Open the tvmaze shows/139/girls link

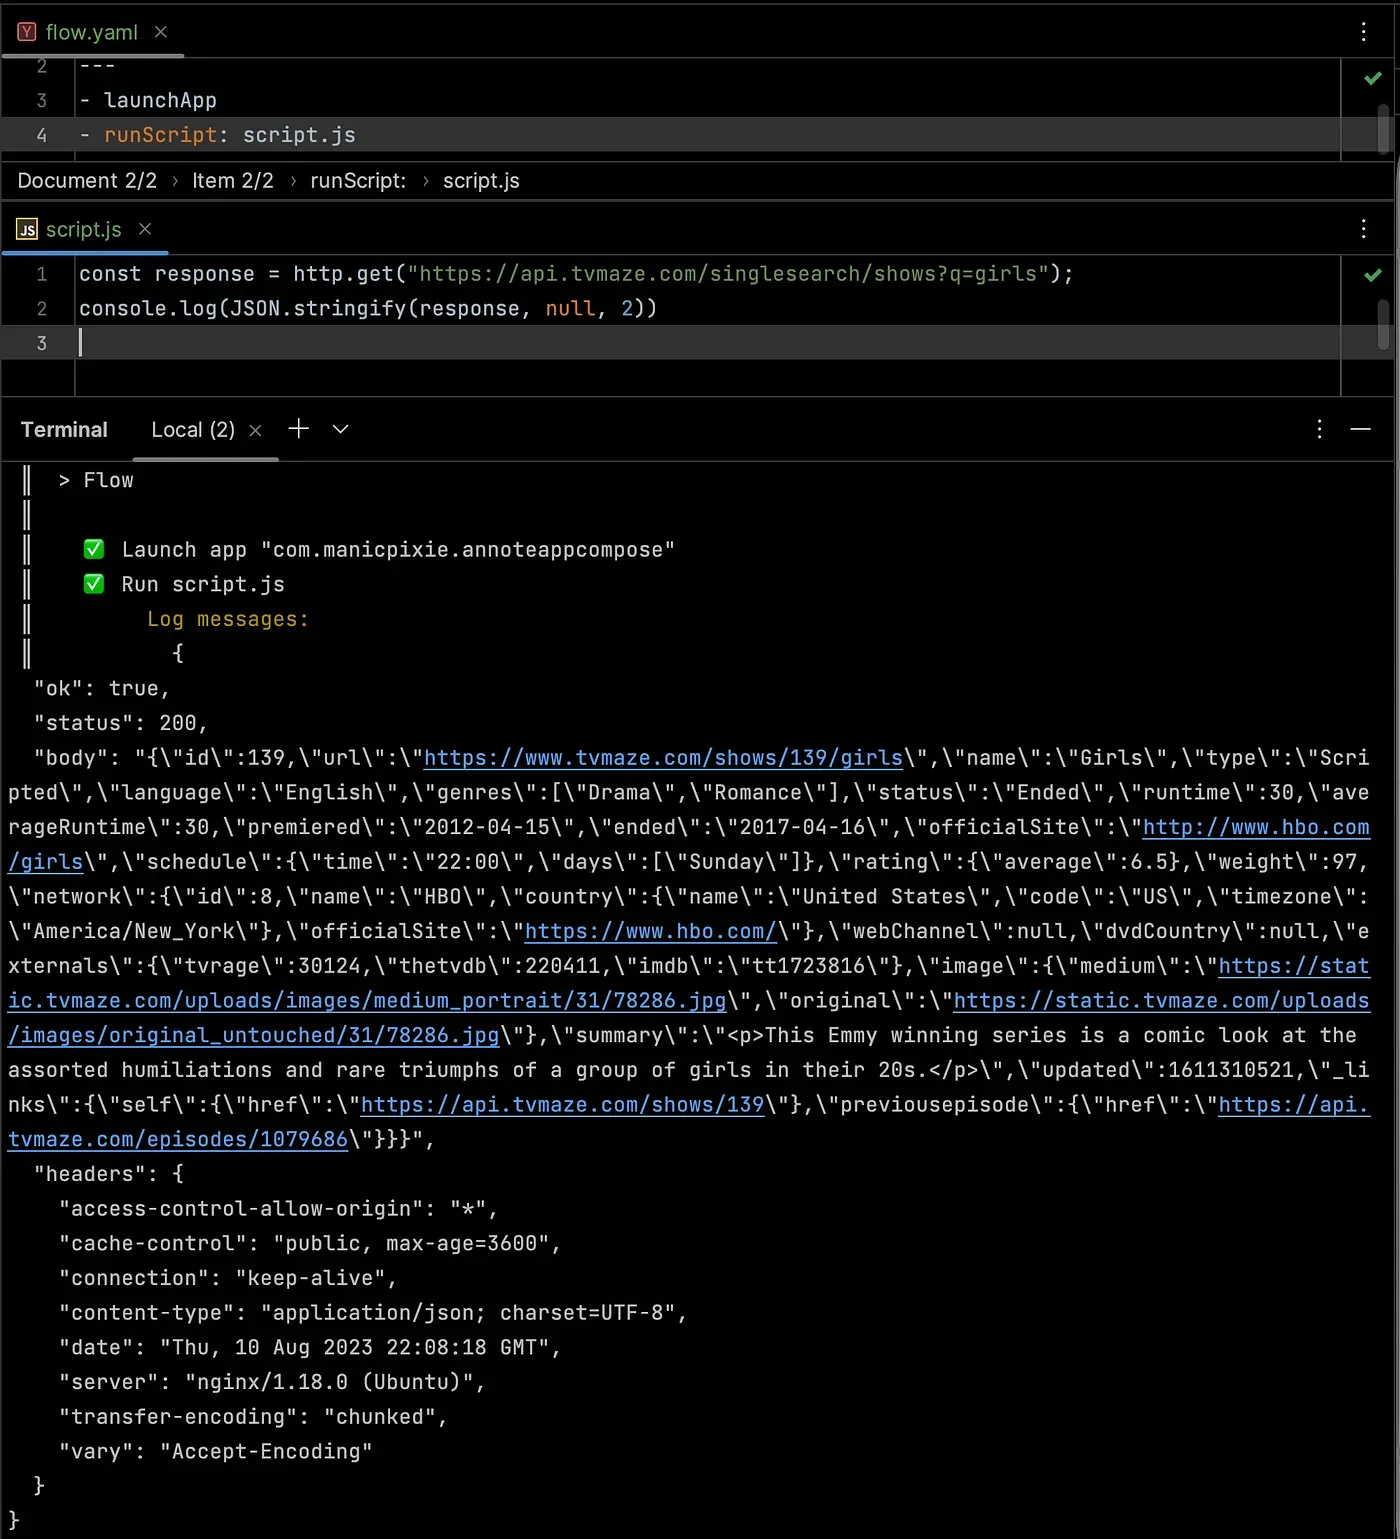click(663, 758)
